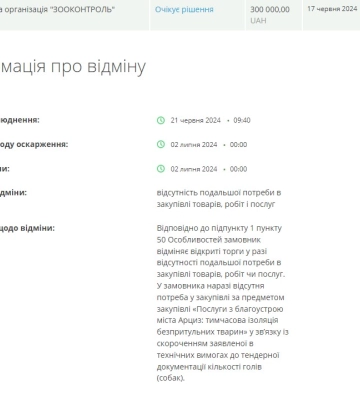
Task: Click the label ending "оду оскарження:"
Action: tap(34, 145)
